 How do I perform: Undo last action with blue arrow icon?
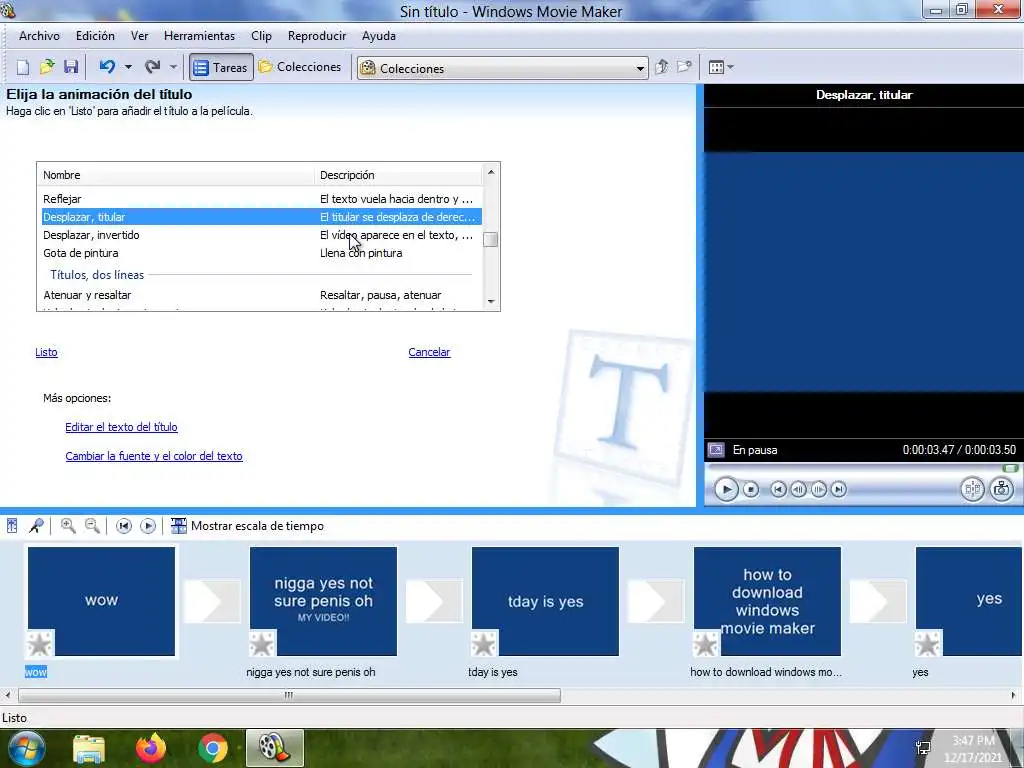(x=107, y=67)
